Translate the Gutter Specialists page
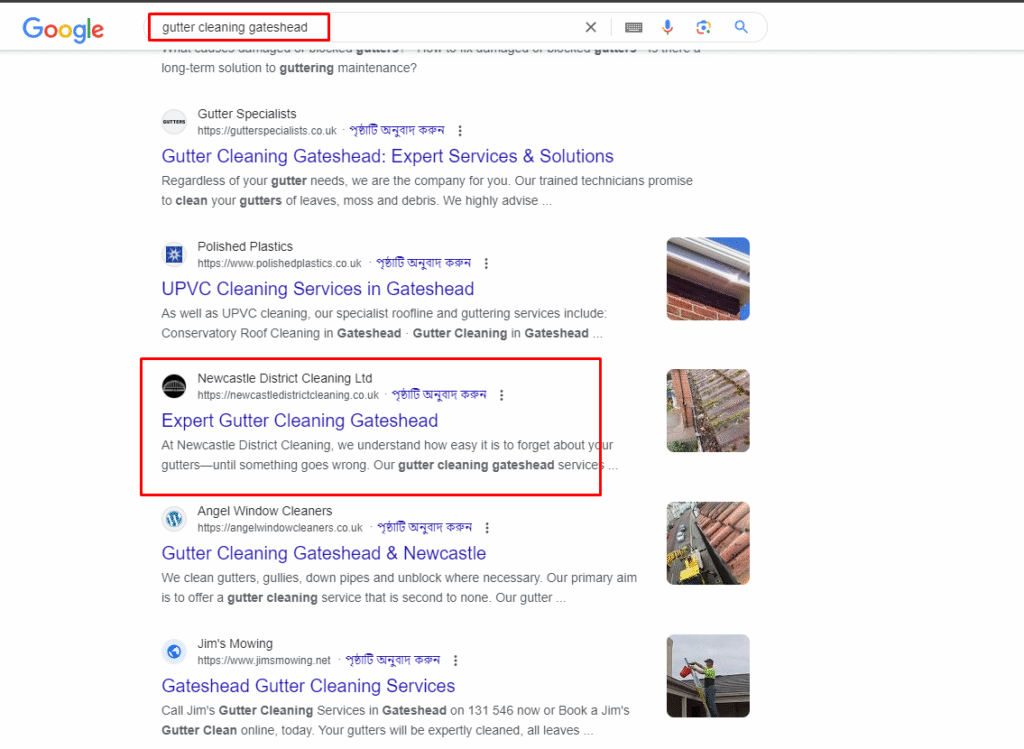 pos(397,130)
